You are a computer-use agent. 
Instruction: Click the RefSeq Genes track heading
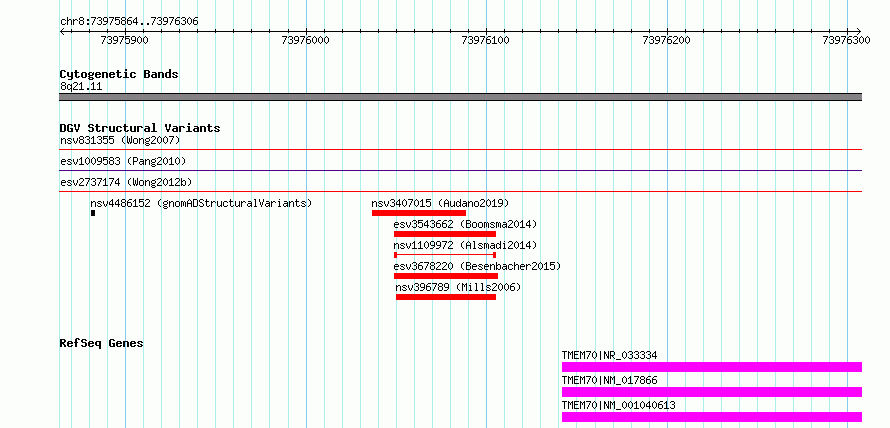(101, 343)
